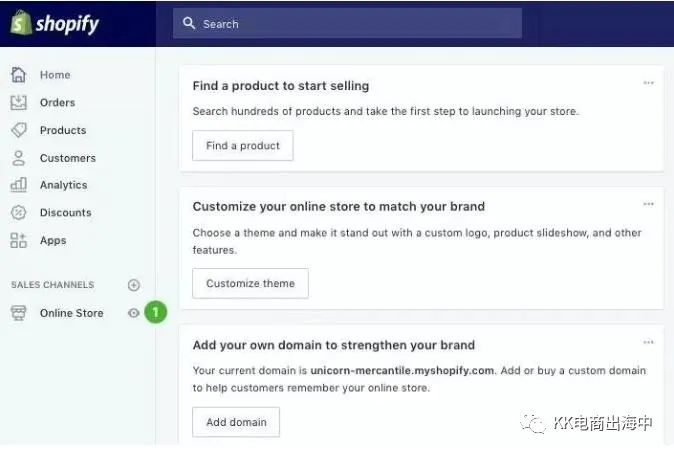
Task: Open Discounts in the sidebar
Action: (66, 212)
